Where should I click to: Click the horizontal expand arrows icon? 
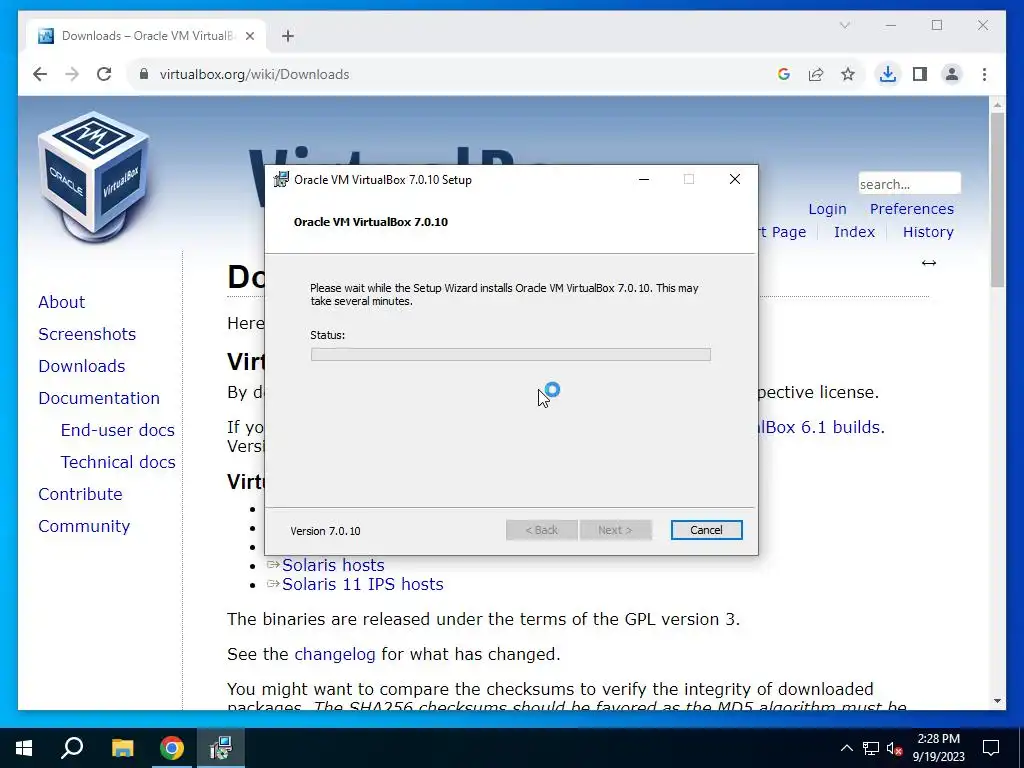(x=929, y=263)
